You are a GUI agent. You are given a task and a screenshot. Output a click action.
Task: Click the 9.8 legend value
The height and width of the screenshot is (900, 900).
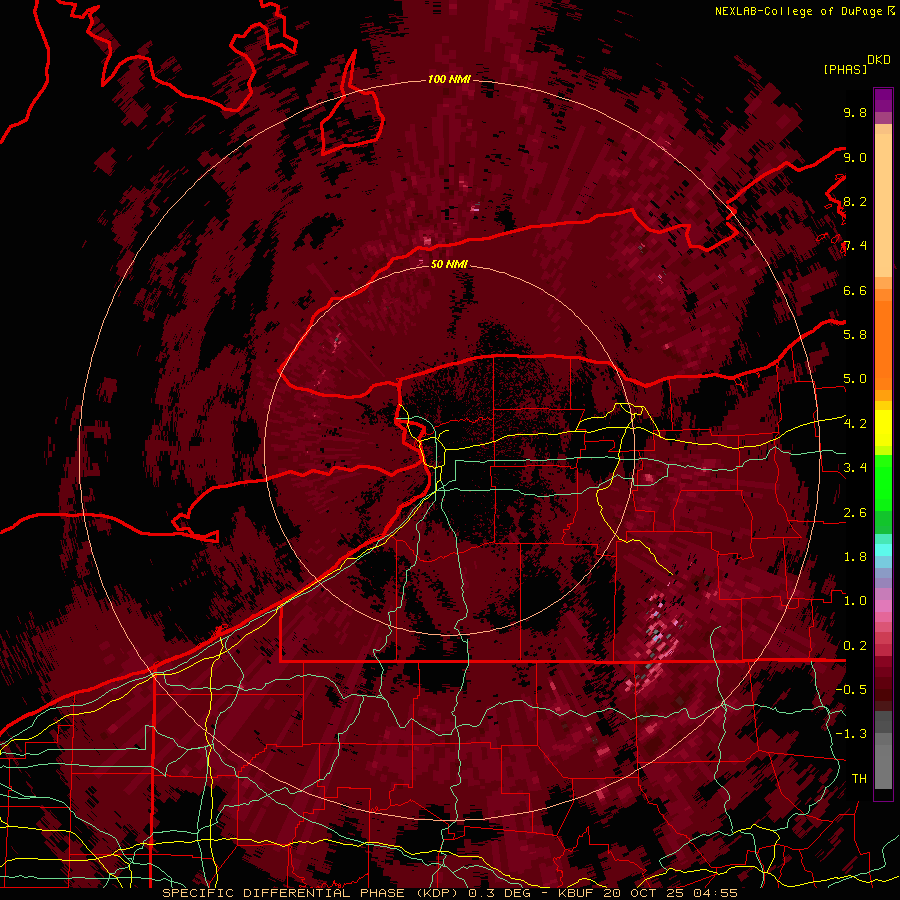(x=855, y=112)
